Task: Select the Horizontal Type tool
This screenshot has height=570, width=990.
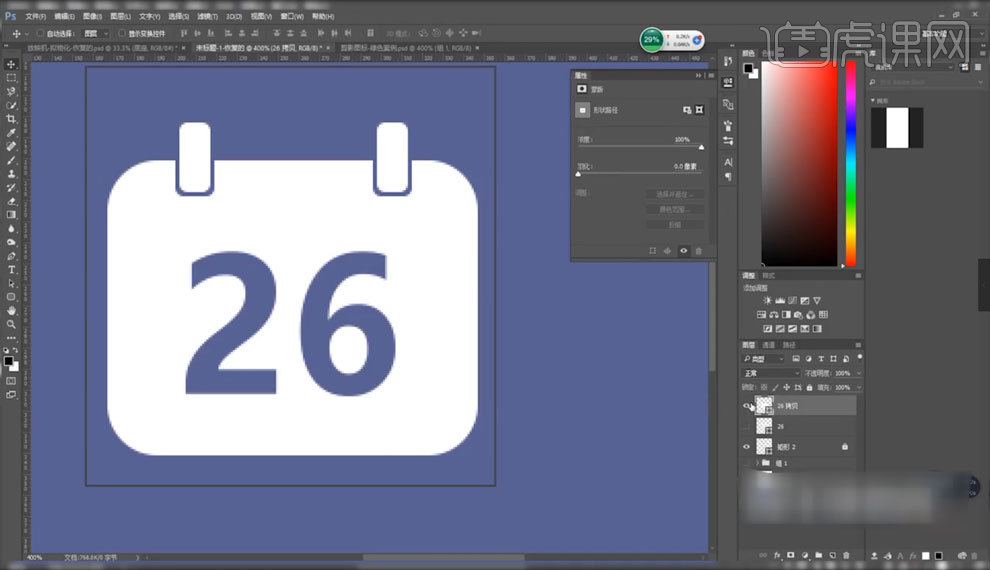Action: pos(11,270)
